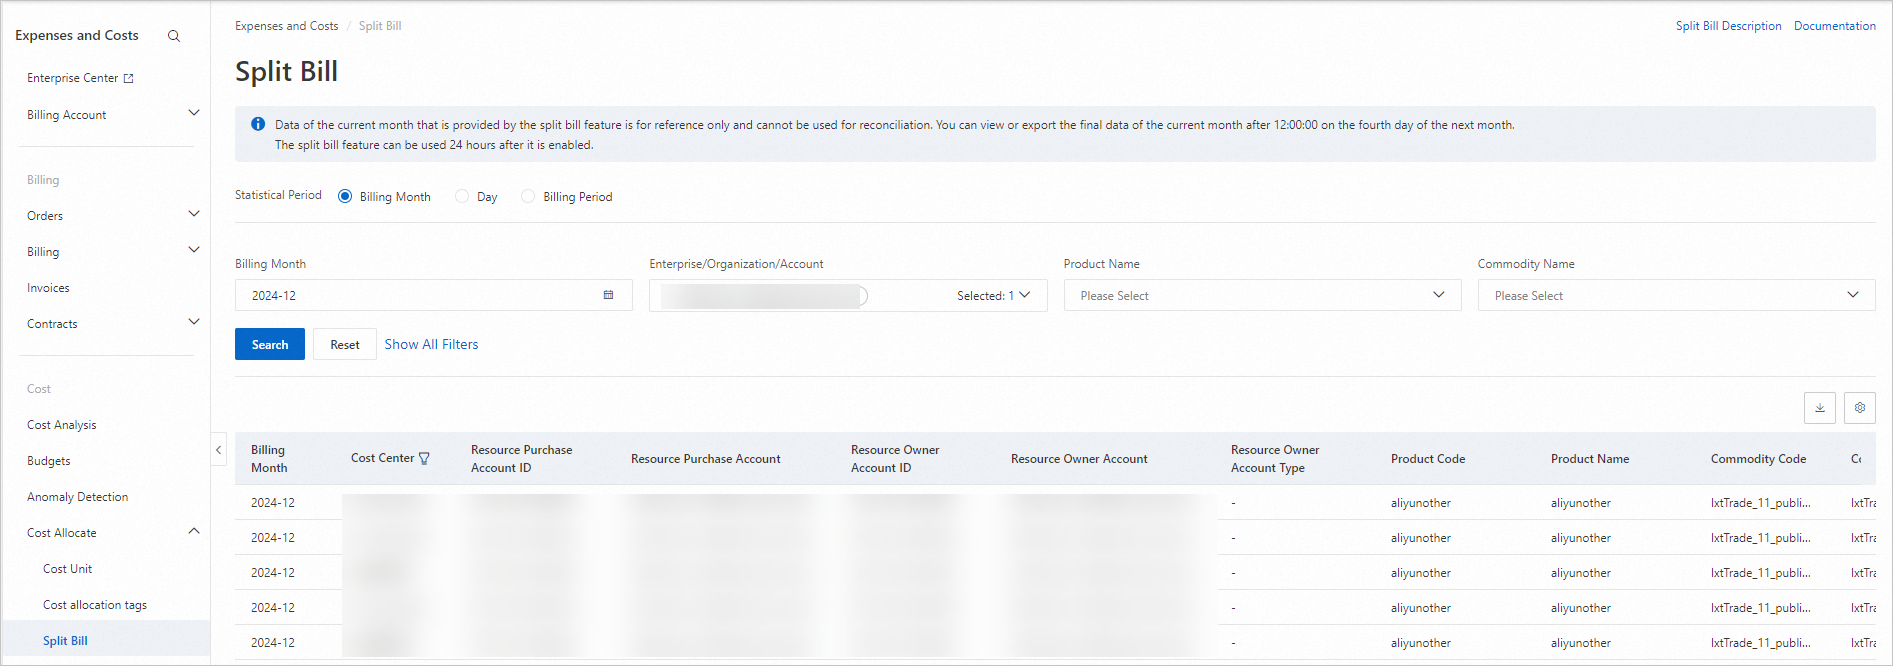Collapse the Cost Allocate sidebar menu
The width and height of the screenshot is (1893, 666).
point(194,531)
